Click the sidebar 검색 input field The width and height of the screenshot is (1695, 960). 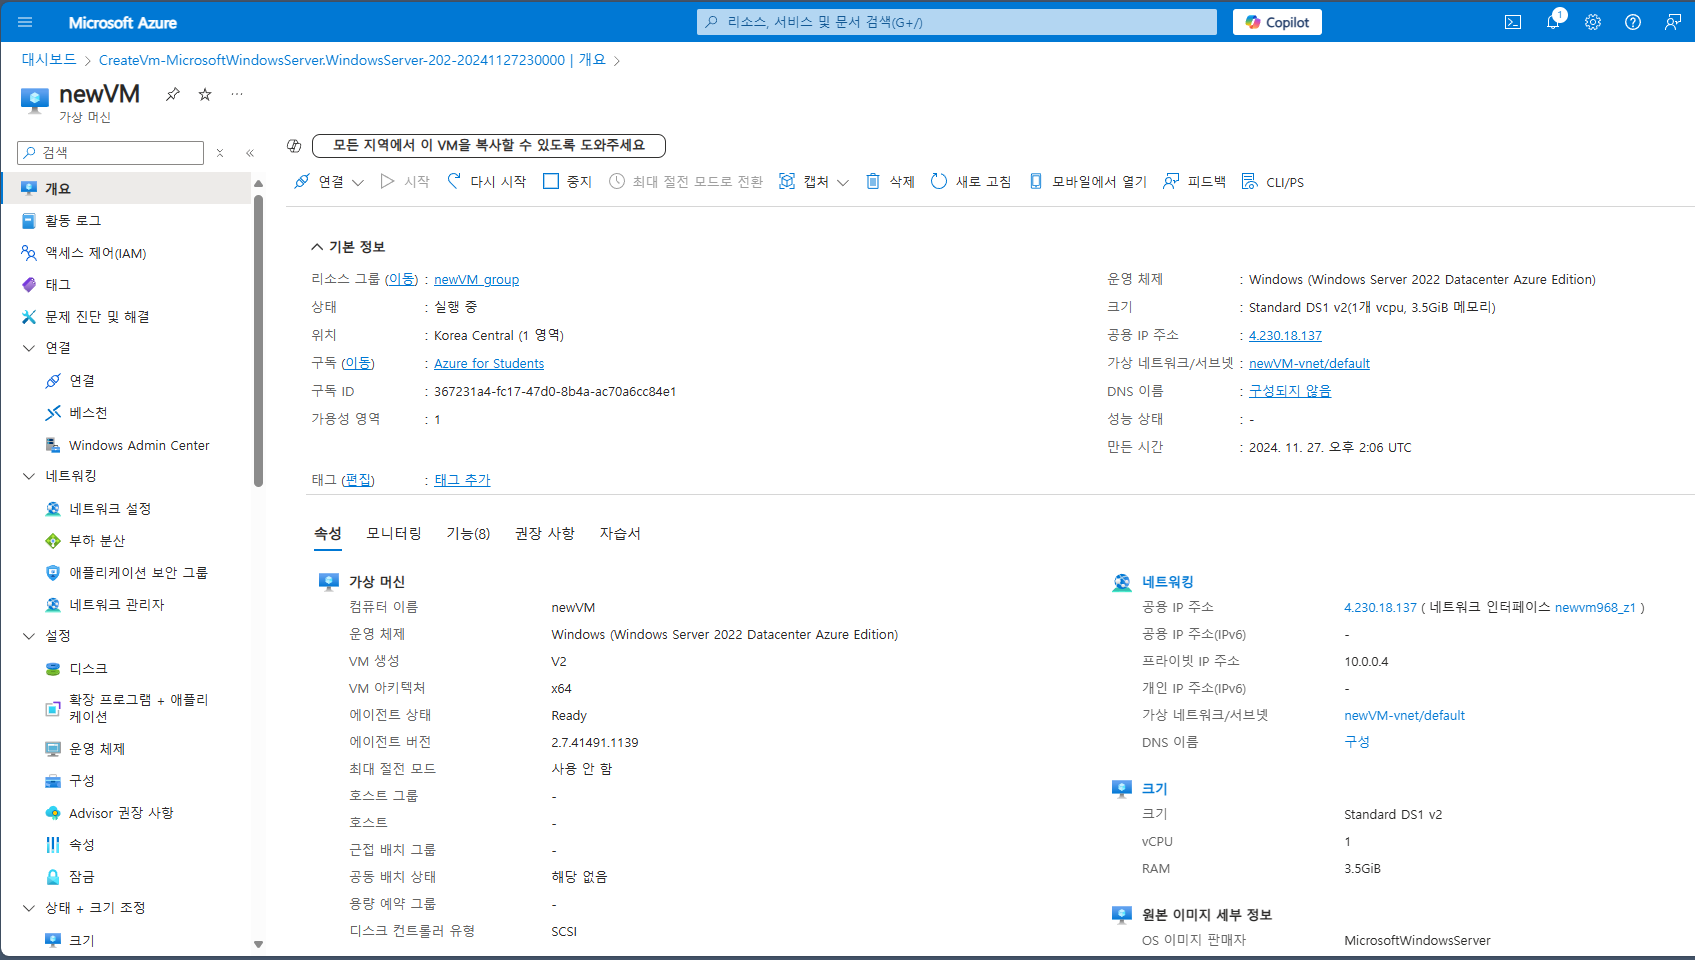tap(111, 153)
